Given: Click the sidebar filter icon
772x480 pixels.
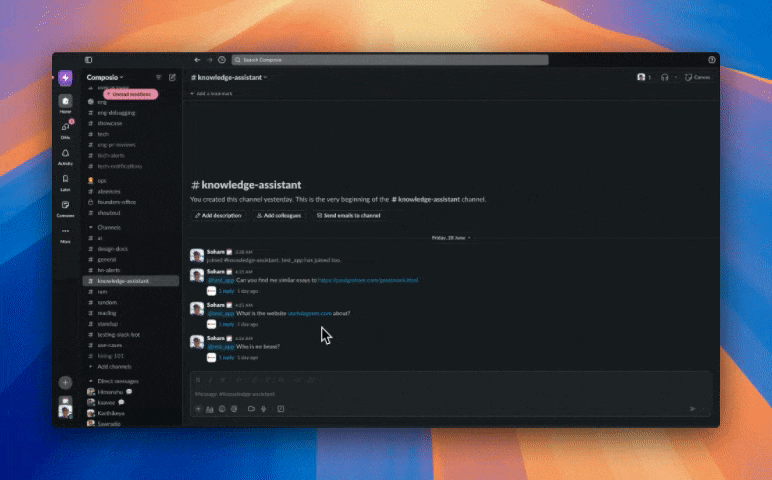Looking at the screenshot, I should coord(159,77).
